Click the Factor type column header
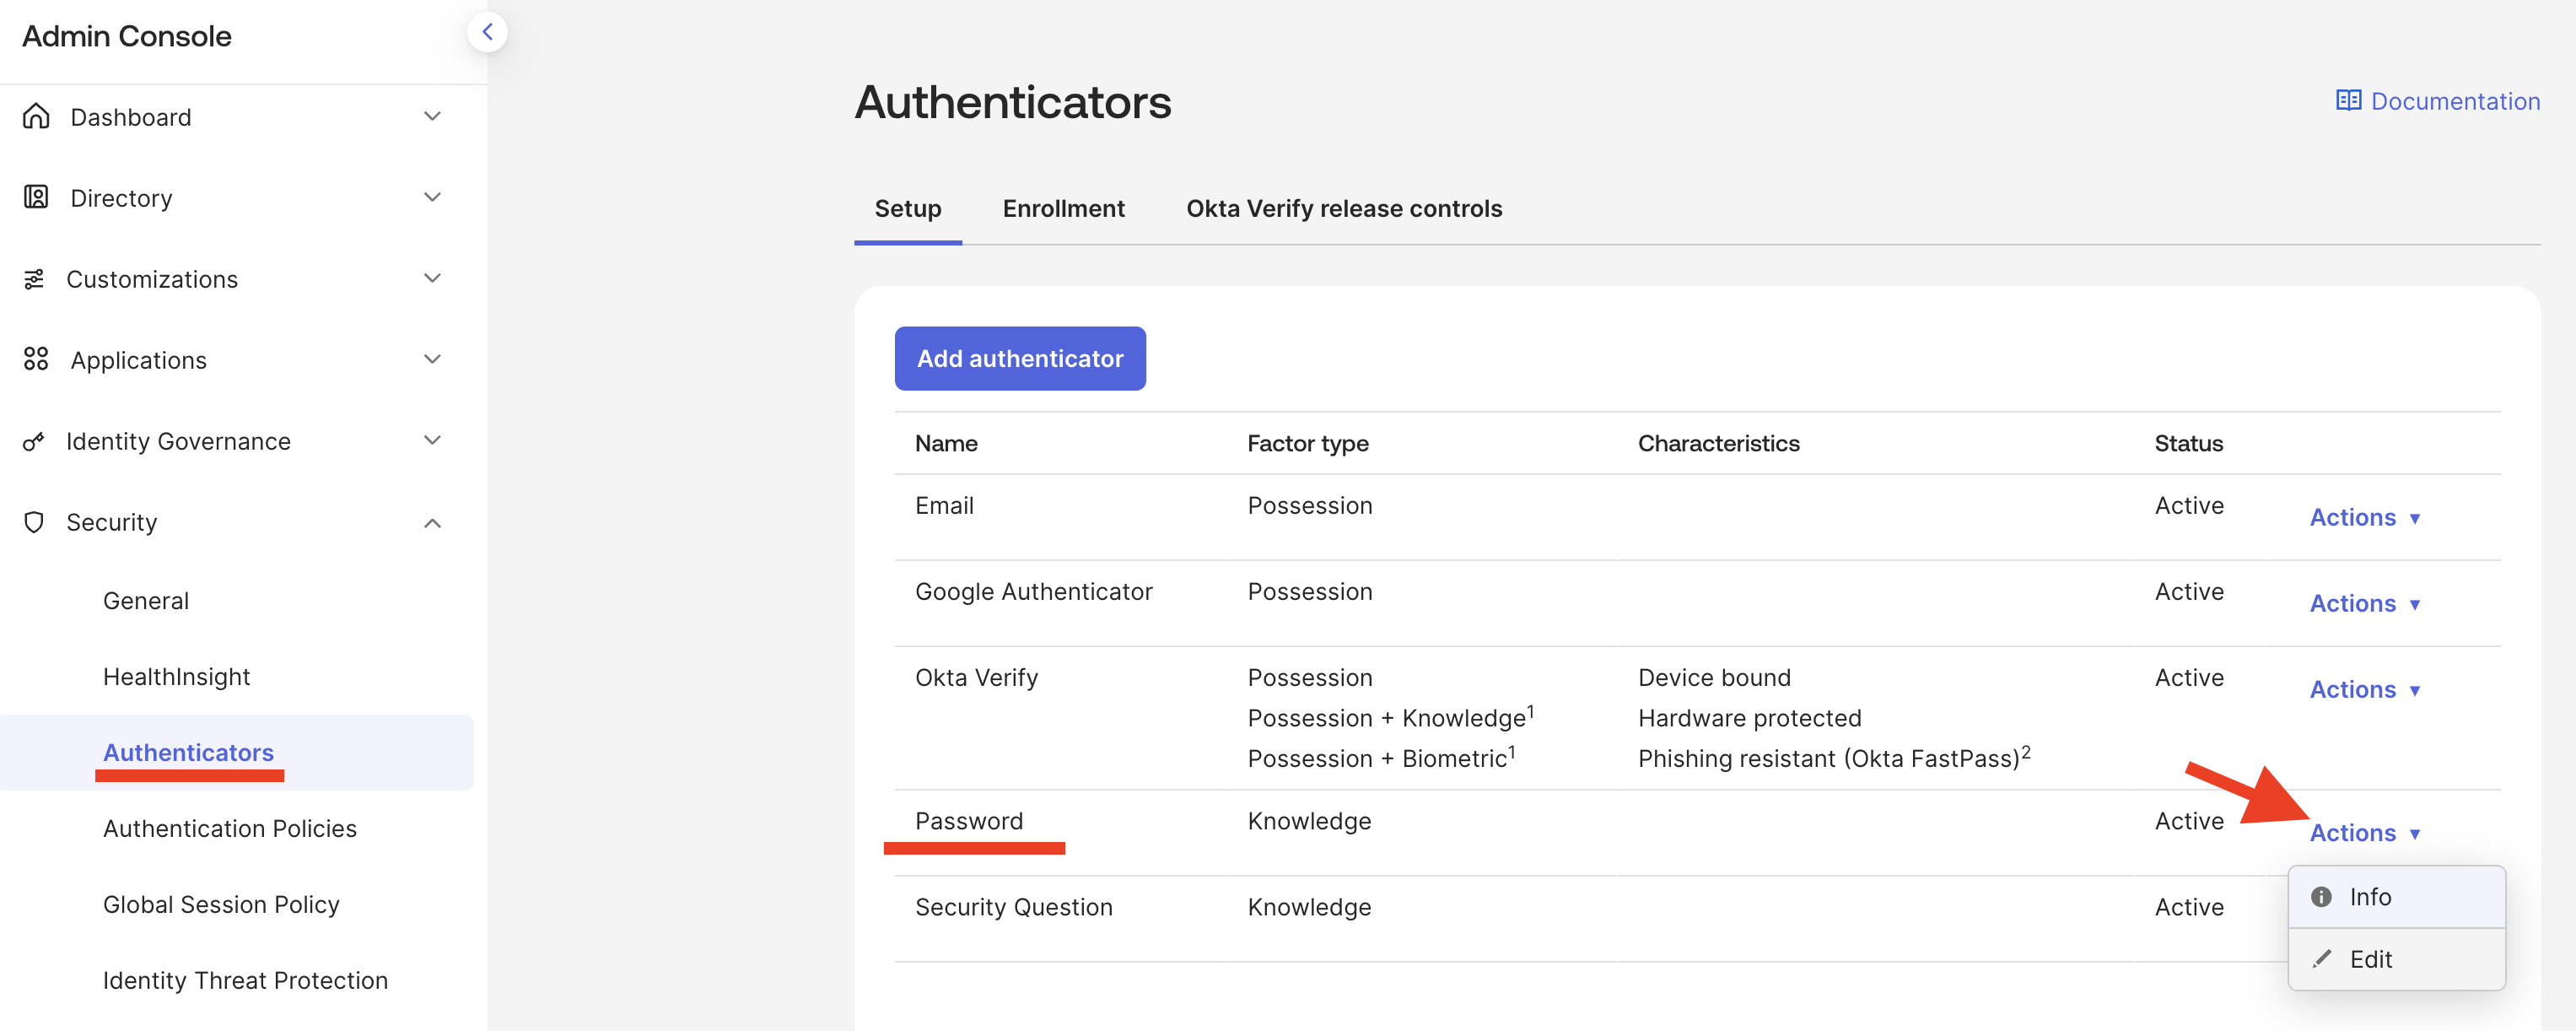 pos(1308,444)
